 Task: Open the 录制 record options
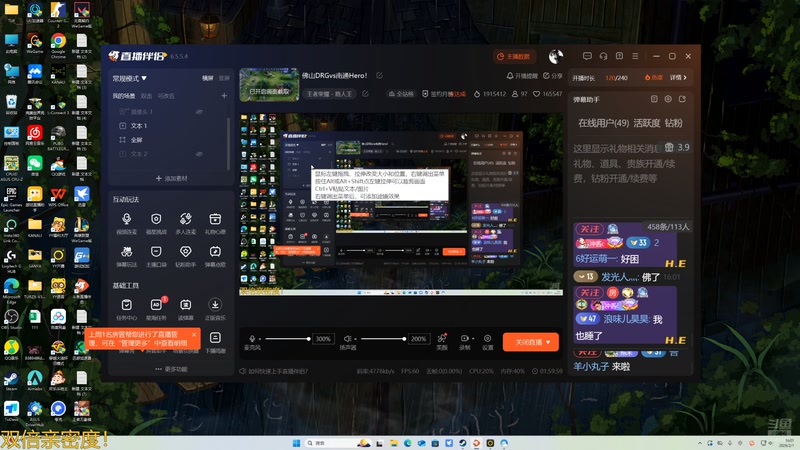[465, 341]
